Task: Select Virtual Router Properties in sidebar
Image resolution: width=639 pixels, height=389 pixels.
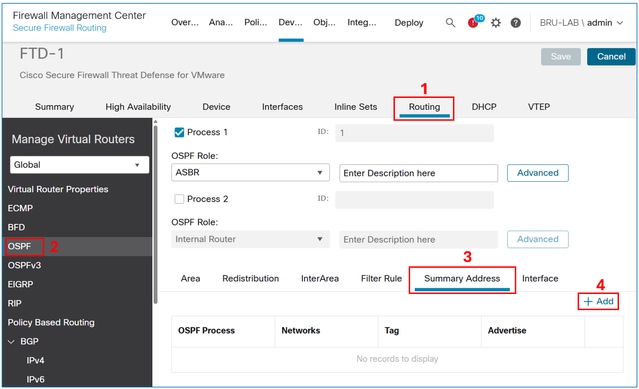Action: tap(58, 189)
